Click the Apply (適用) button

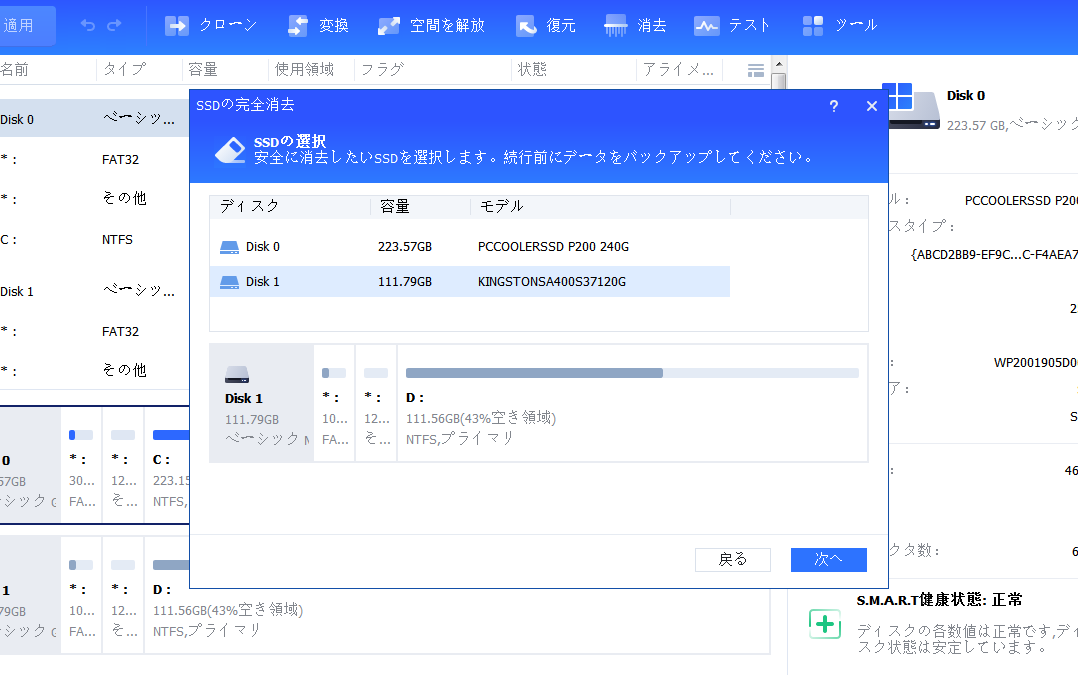point(20,25)
